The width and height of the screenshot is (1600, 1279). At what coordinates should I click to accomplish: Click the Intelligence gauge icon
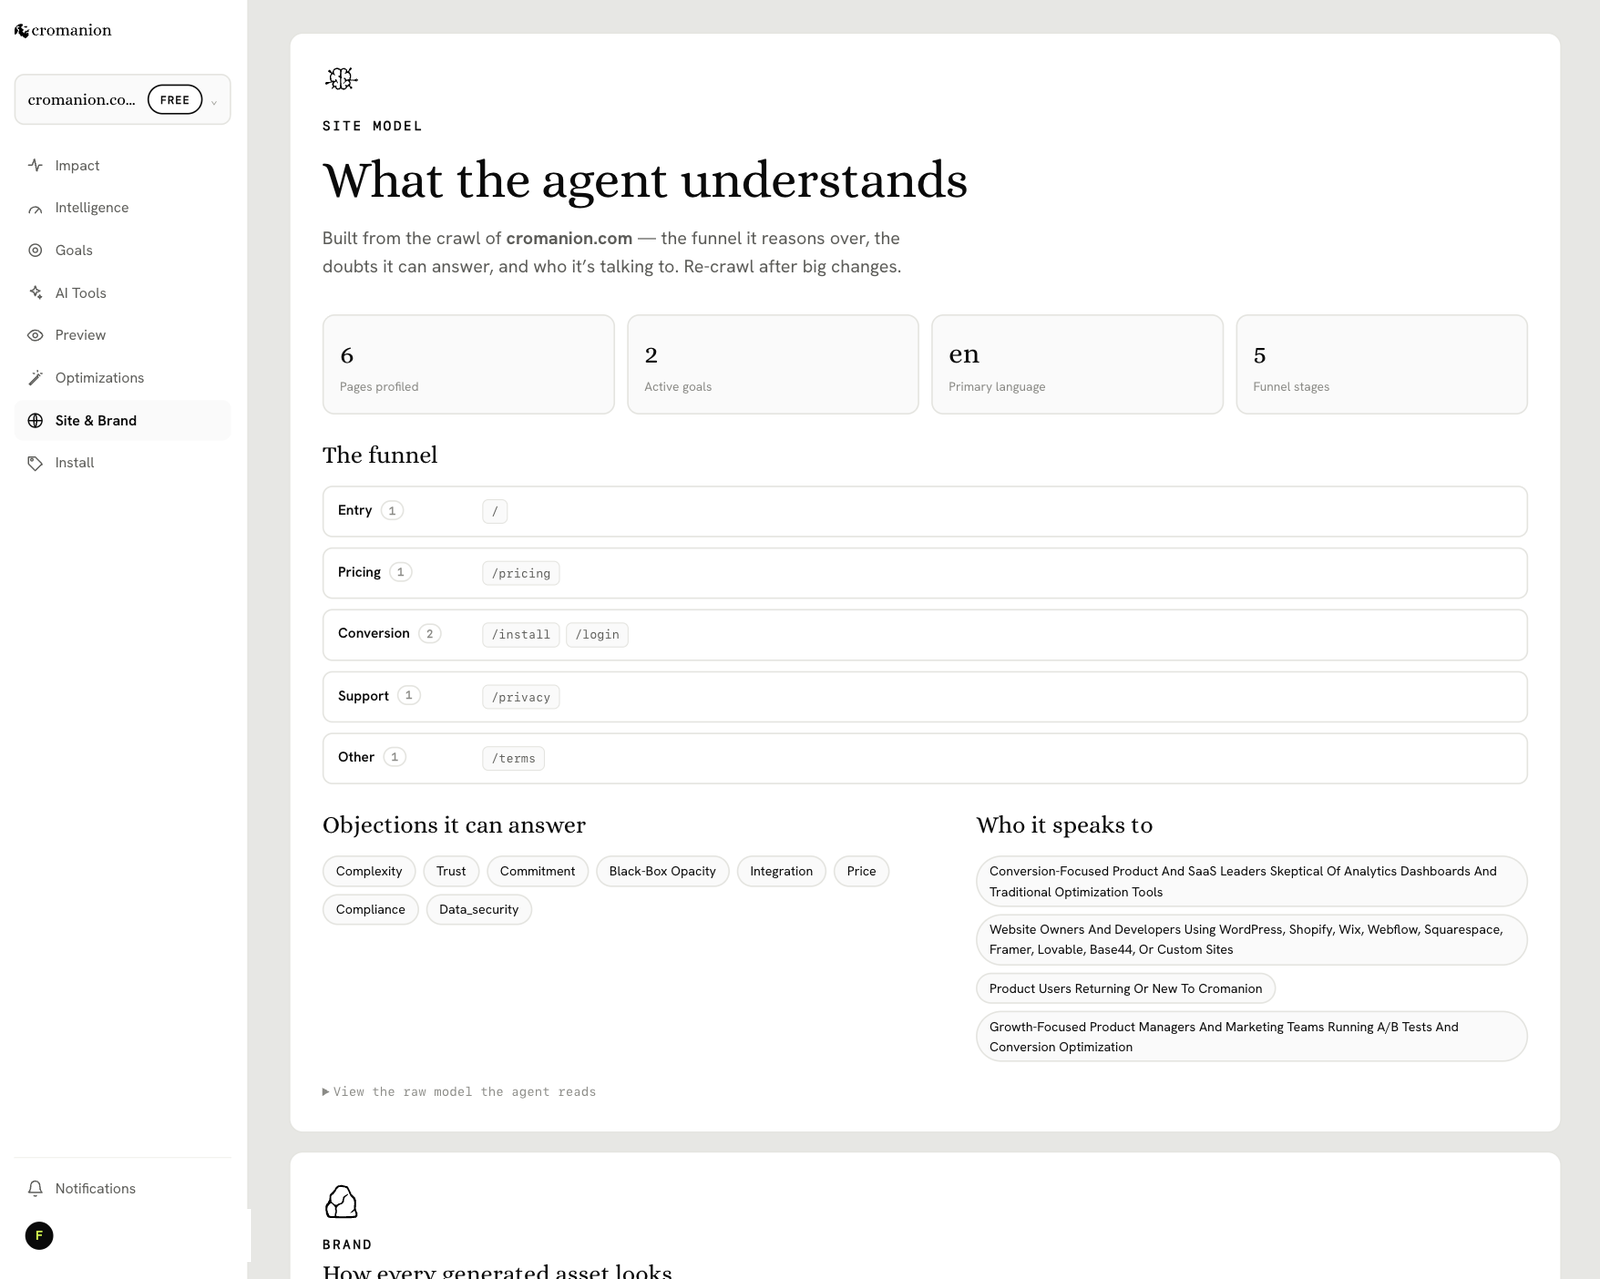[x=35, y=208]
